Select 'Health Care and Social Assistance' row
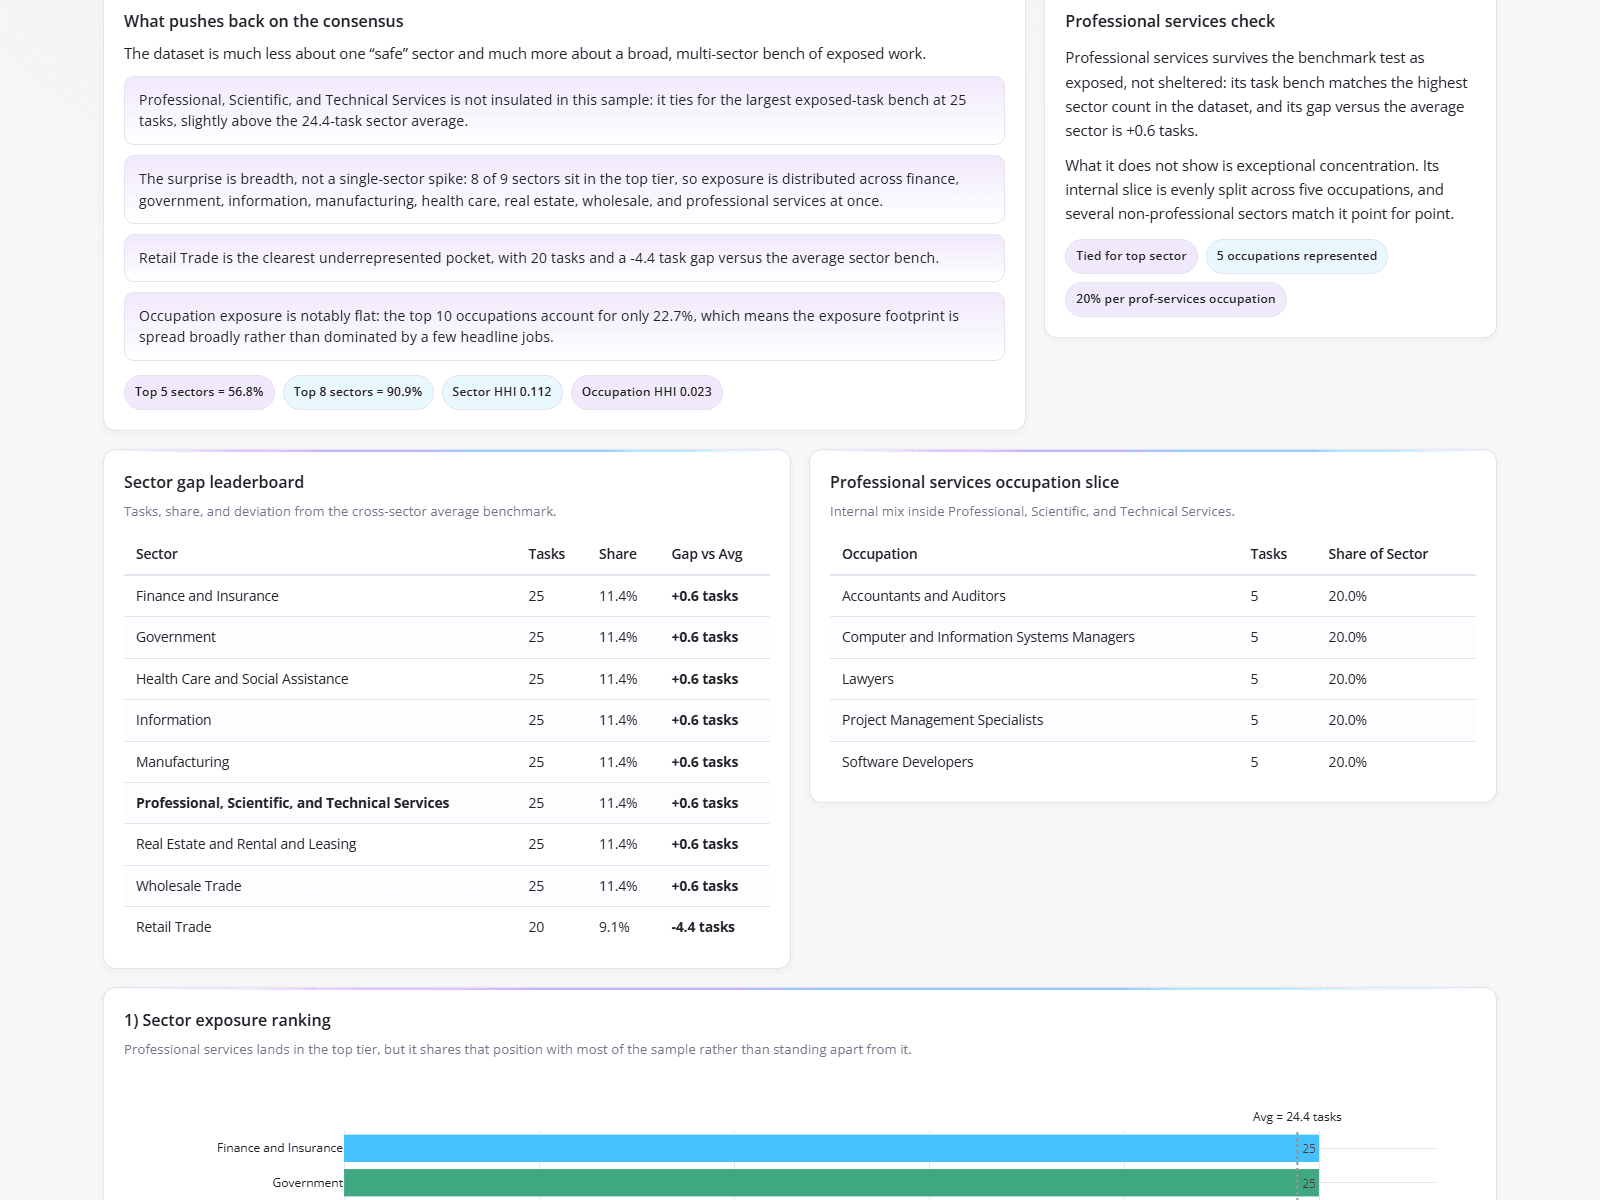The width and height of the screenshot is (1600, 1200). coord(447,679)
